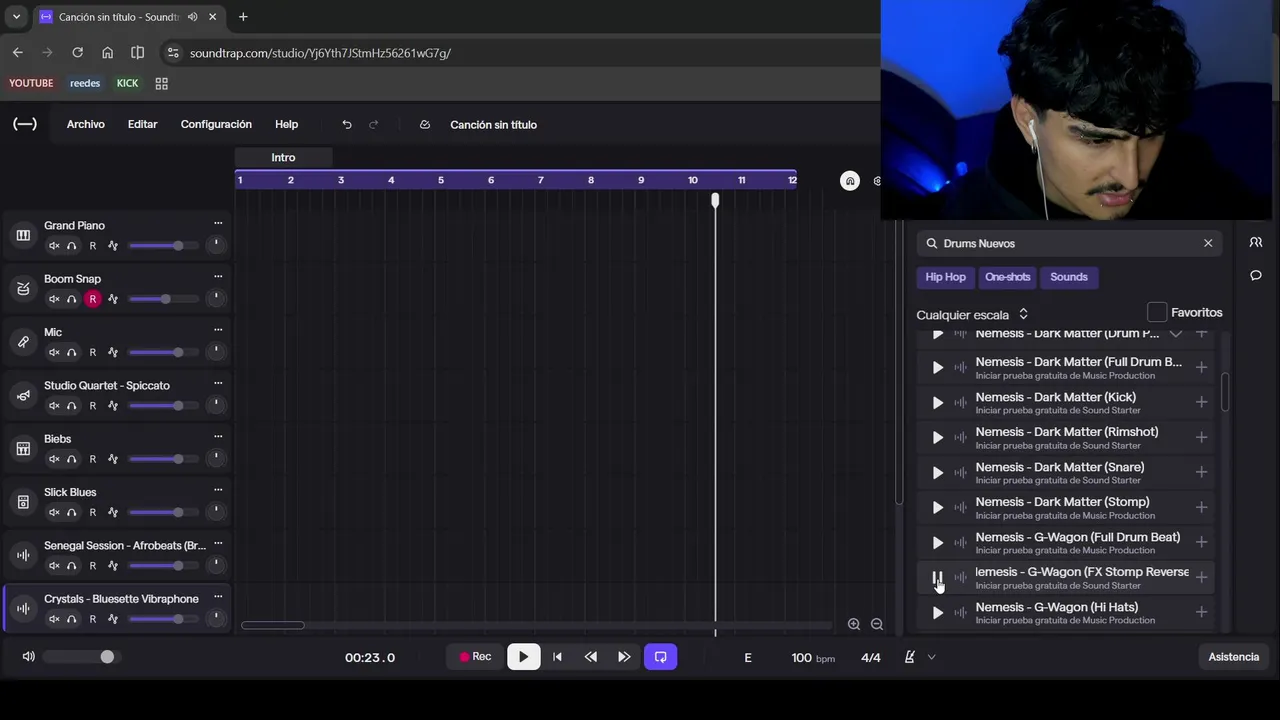Screen dimensions: 1280x720
Task: Zoom in on the timeline
Action: pyautogui.click(x=854, y=624)
